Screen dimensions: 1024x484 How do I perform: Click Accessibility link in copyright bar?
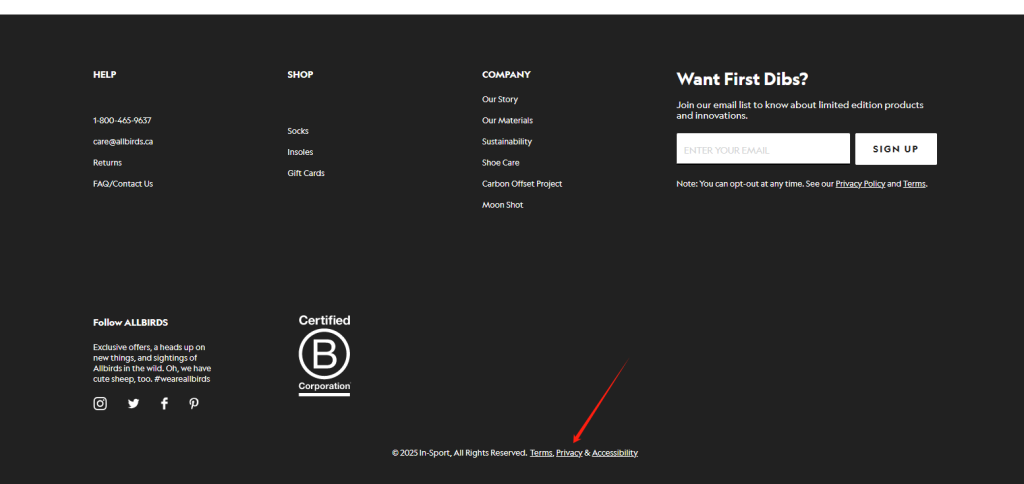(x=614, y=453)
